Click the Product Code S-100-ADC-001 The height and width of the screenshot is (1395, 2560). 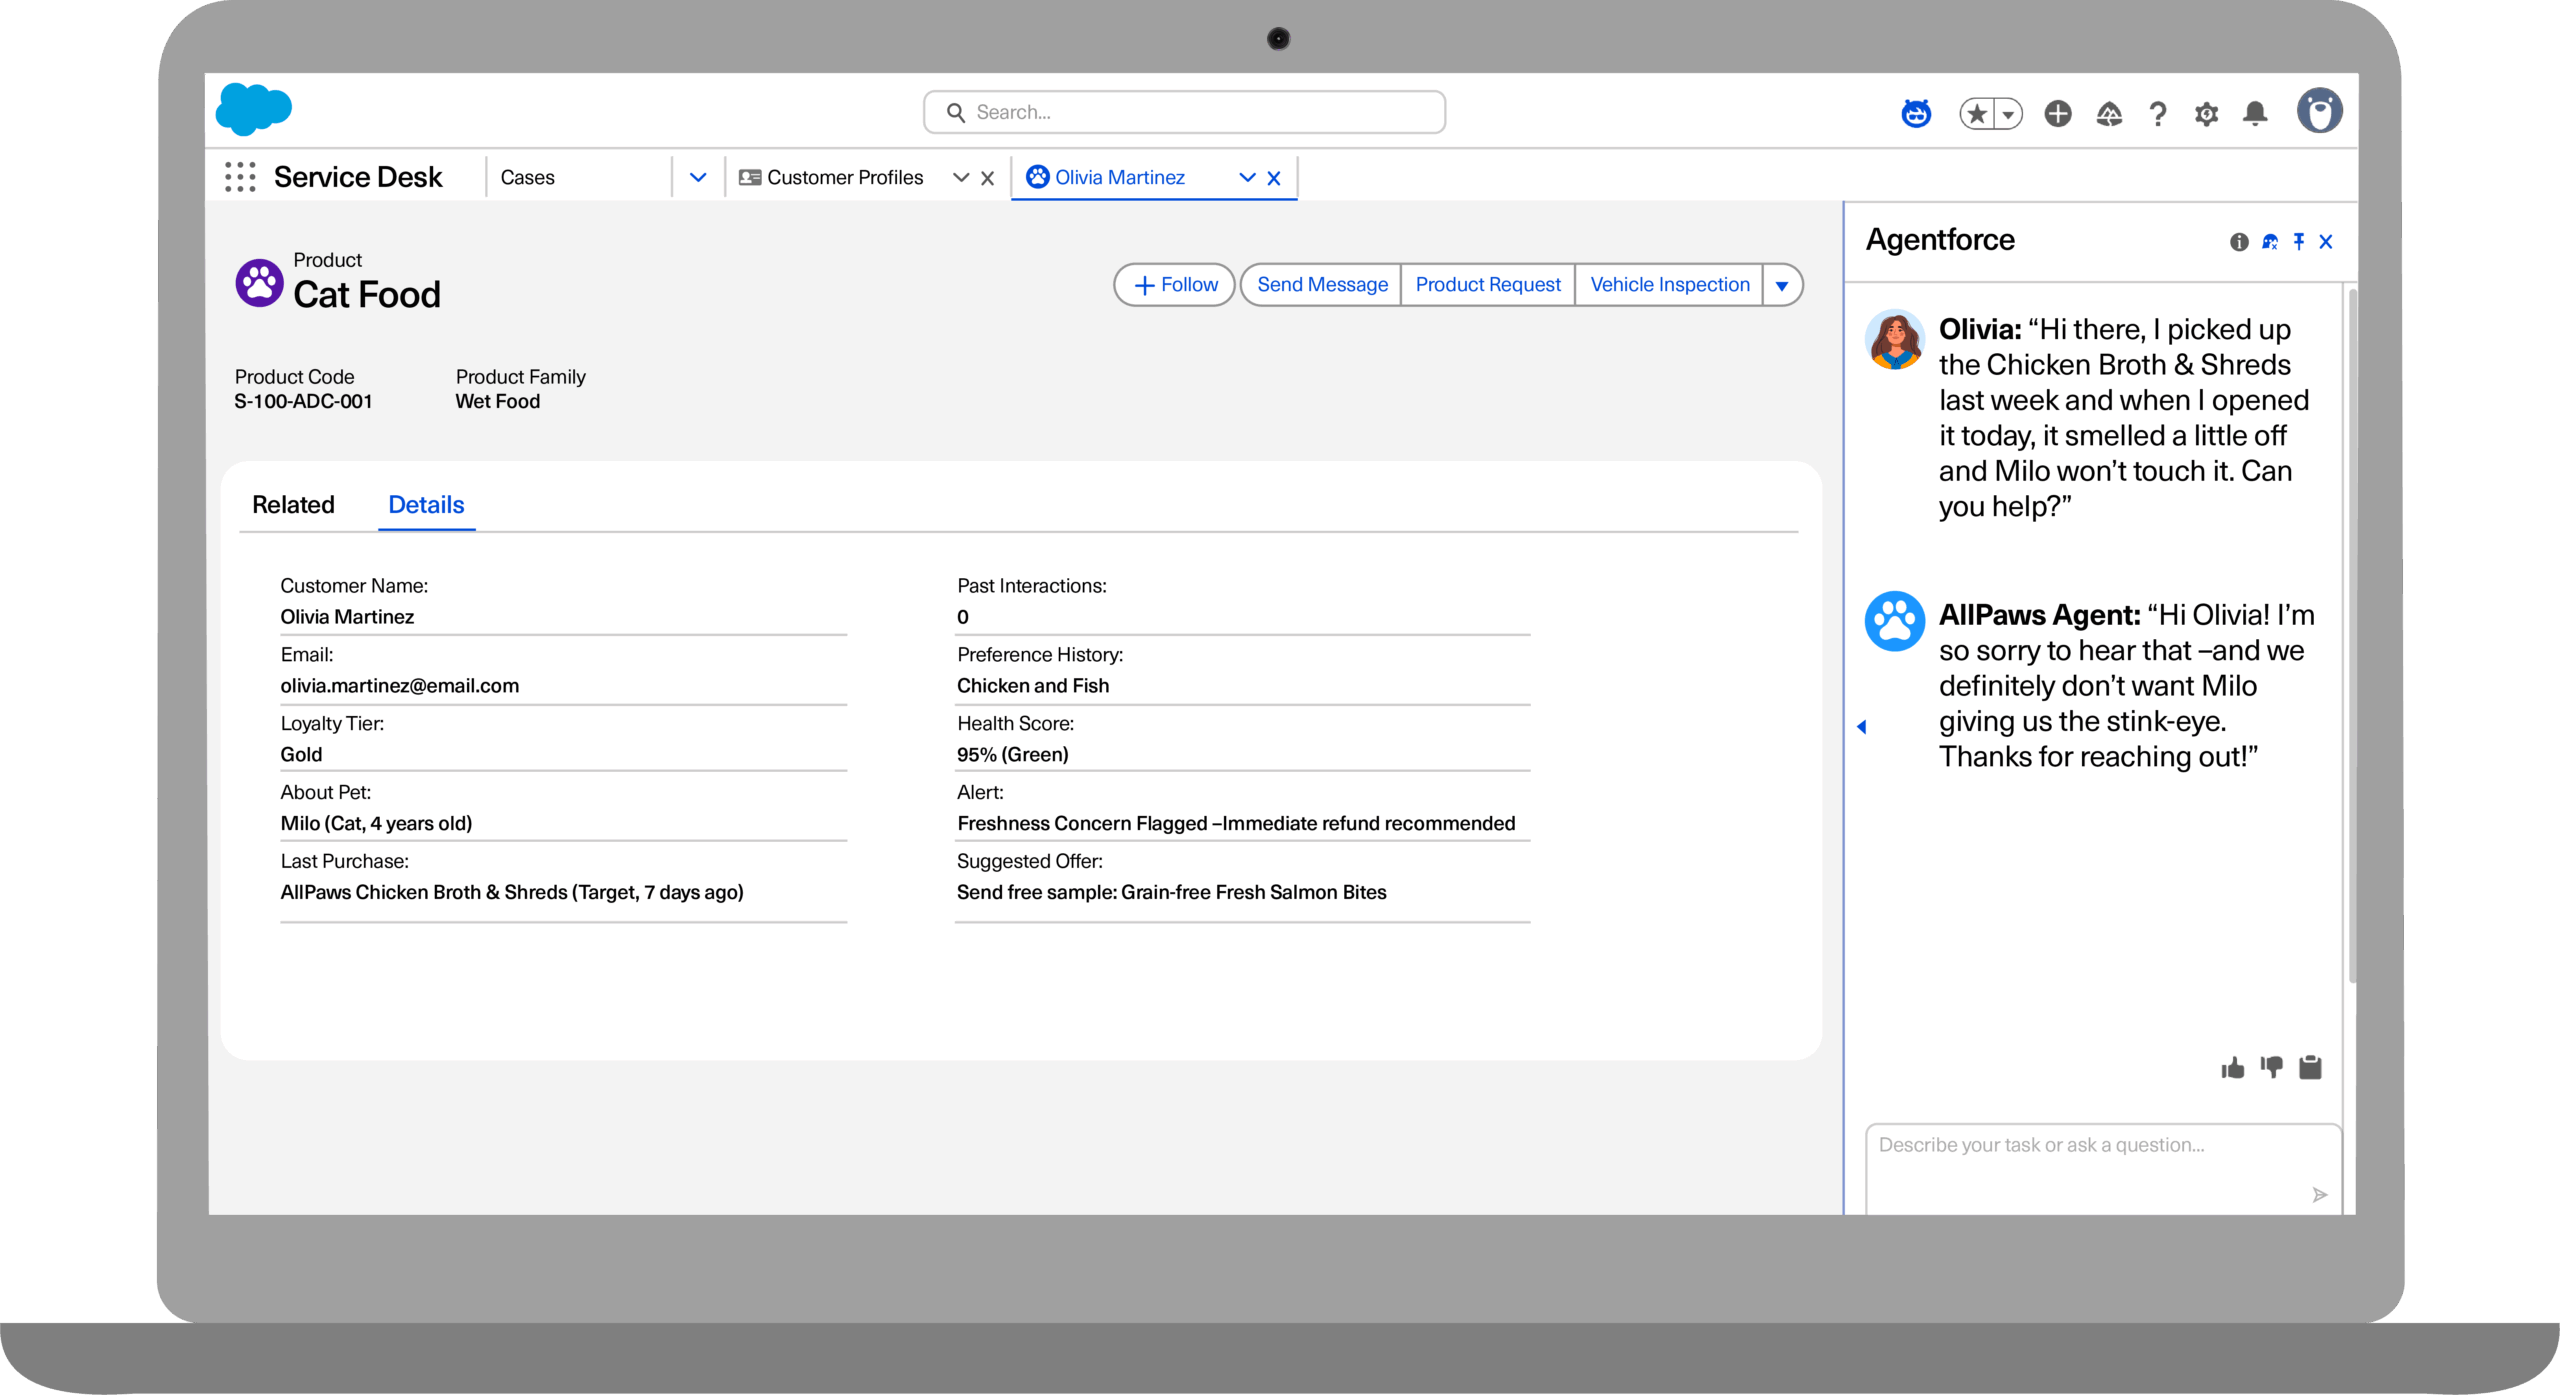pos(303,401)
